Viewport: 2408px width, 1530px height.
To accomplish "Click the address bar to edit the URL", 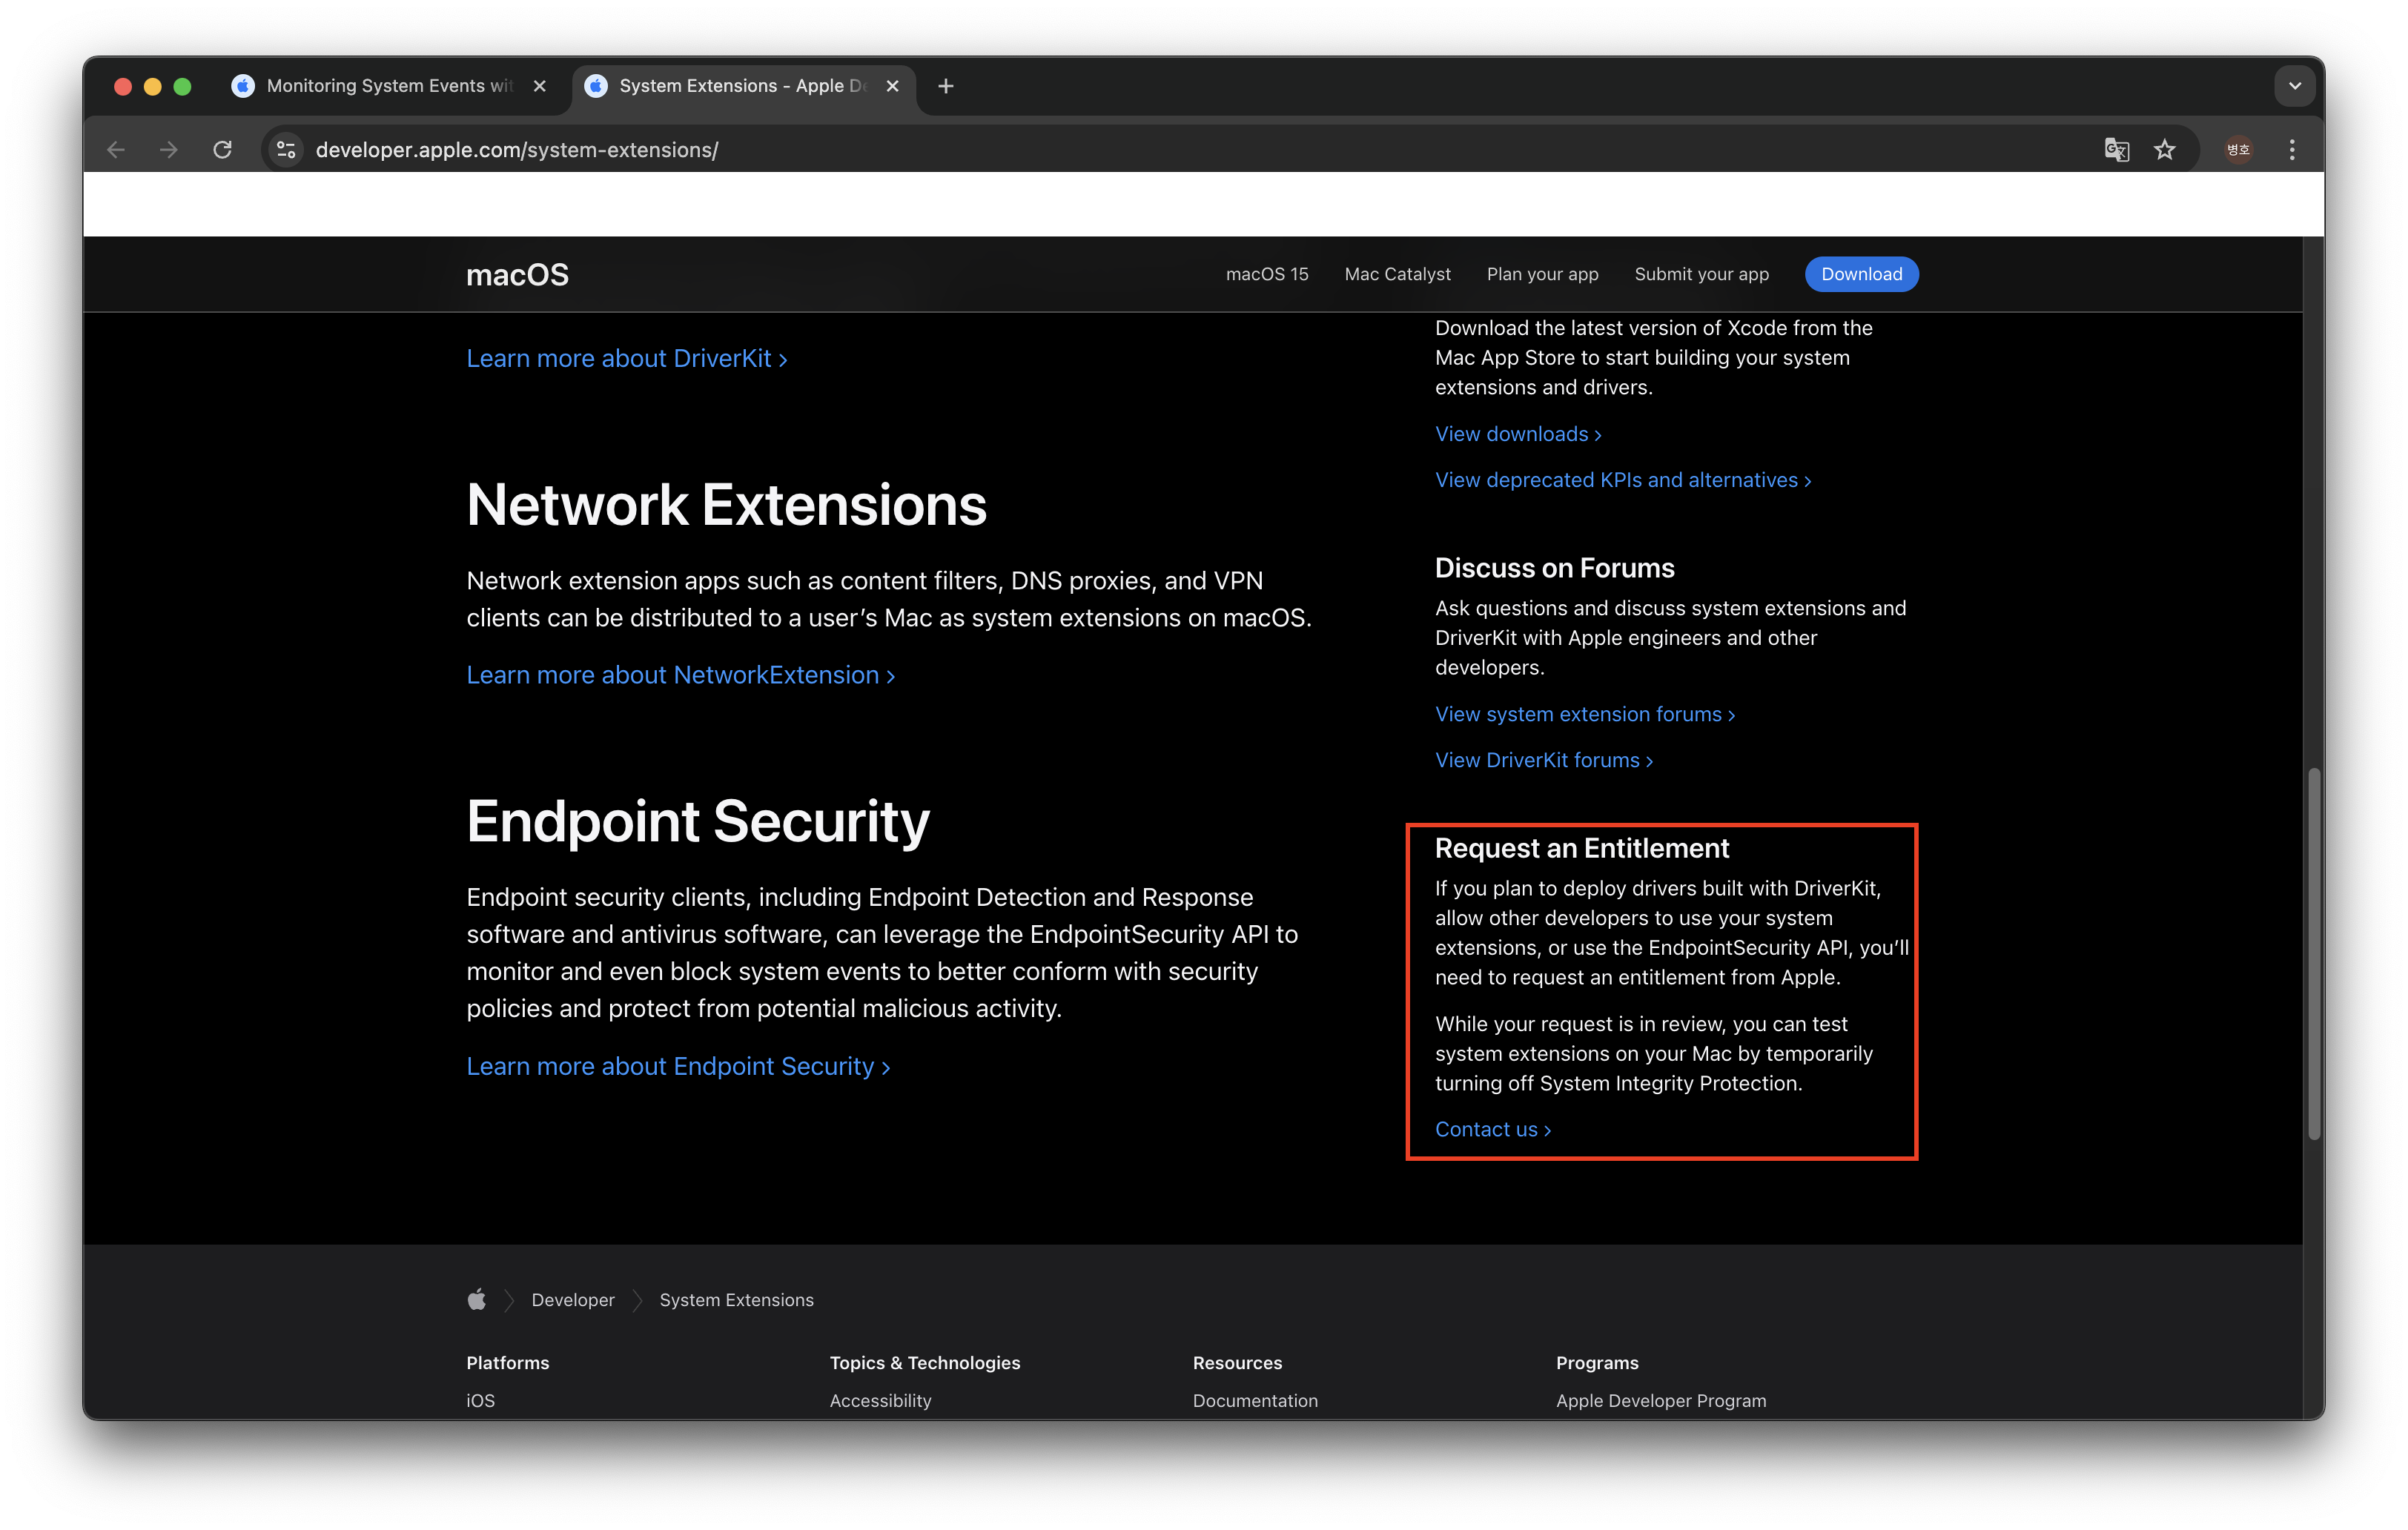I will click(700, 149).
